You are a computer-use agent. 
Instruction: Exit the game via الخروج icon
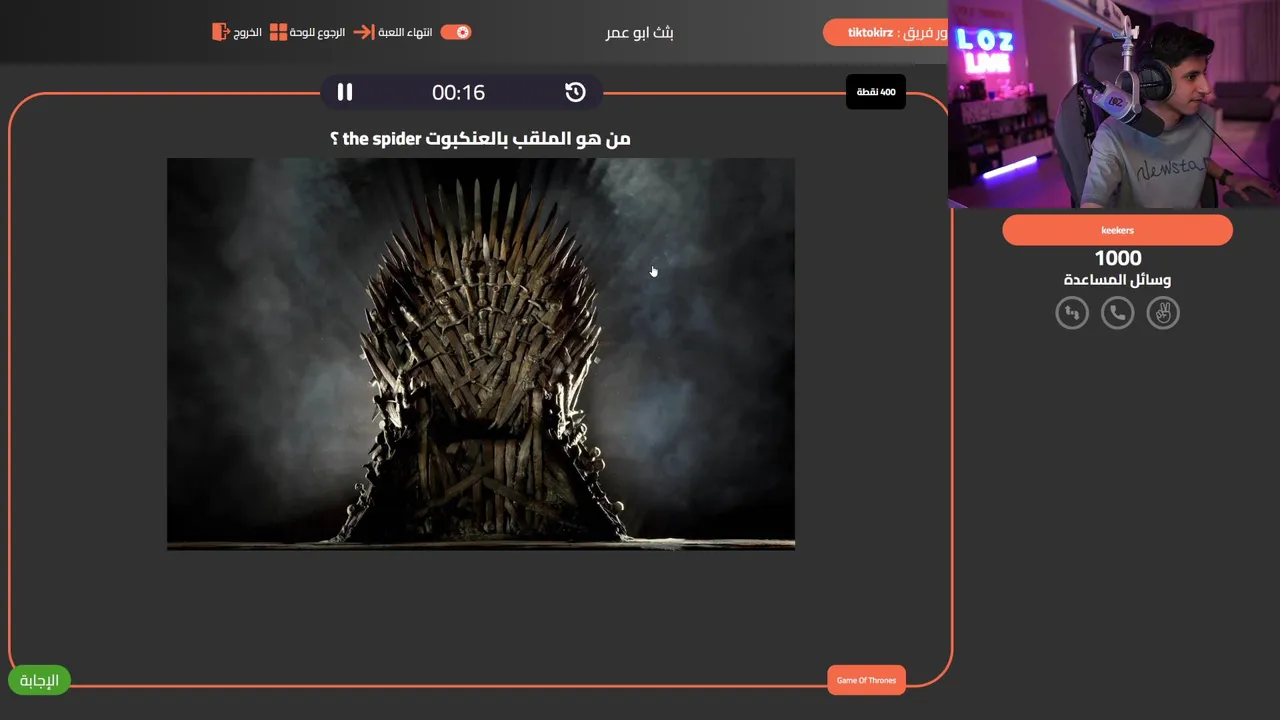click(x=220, y=32)
